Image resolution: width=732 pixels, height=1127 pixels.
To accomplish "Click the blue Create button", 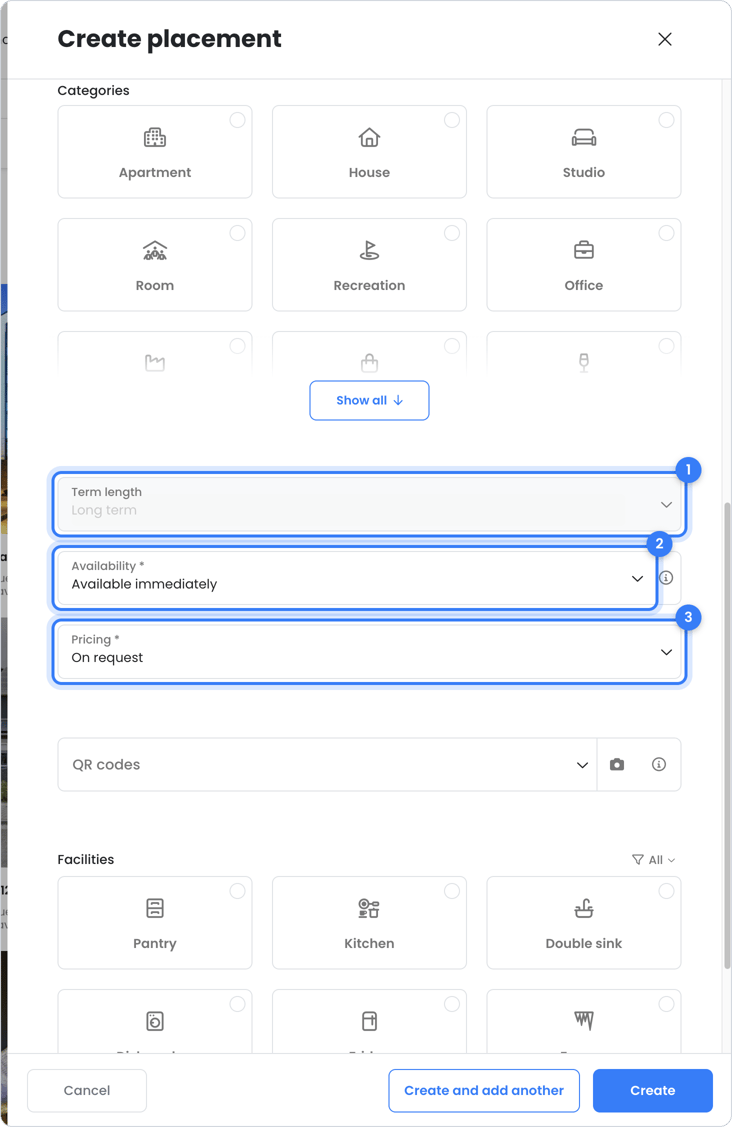I will (x=653, y=1090).
